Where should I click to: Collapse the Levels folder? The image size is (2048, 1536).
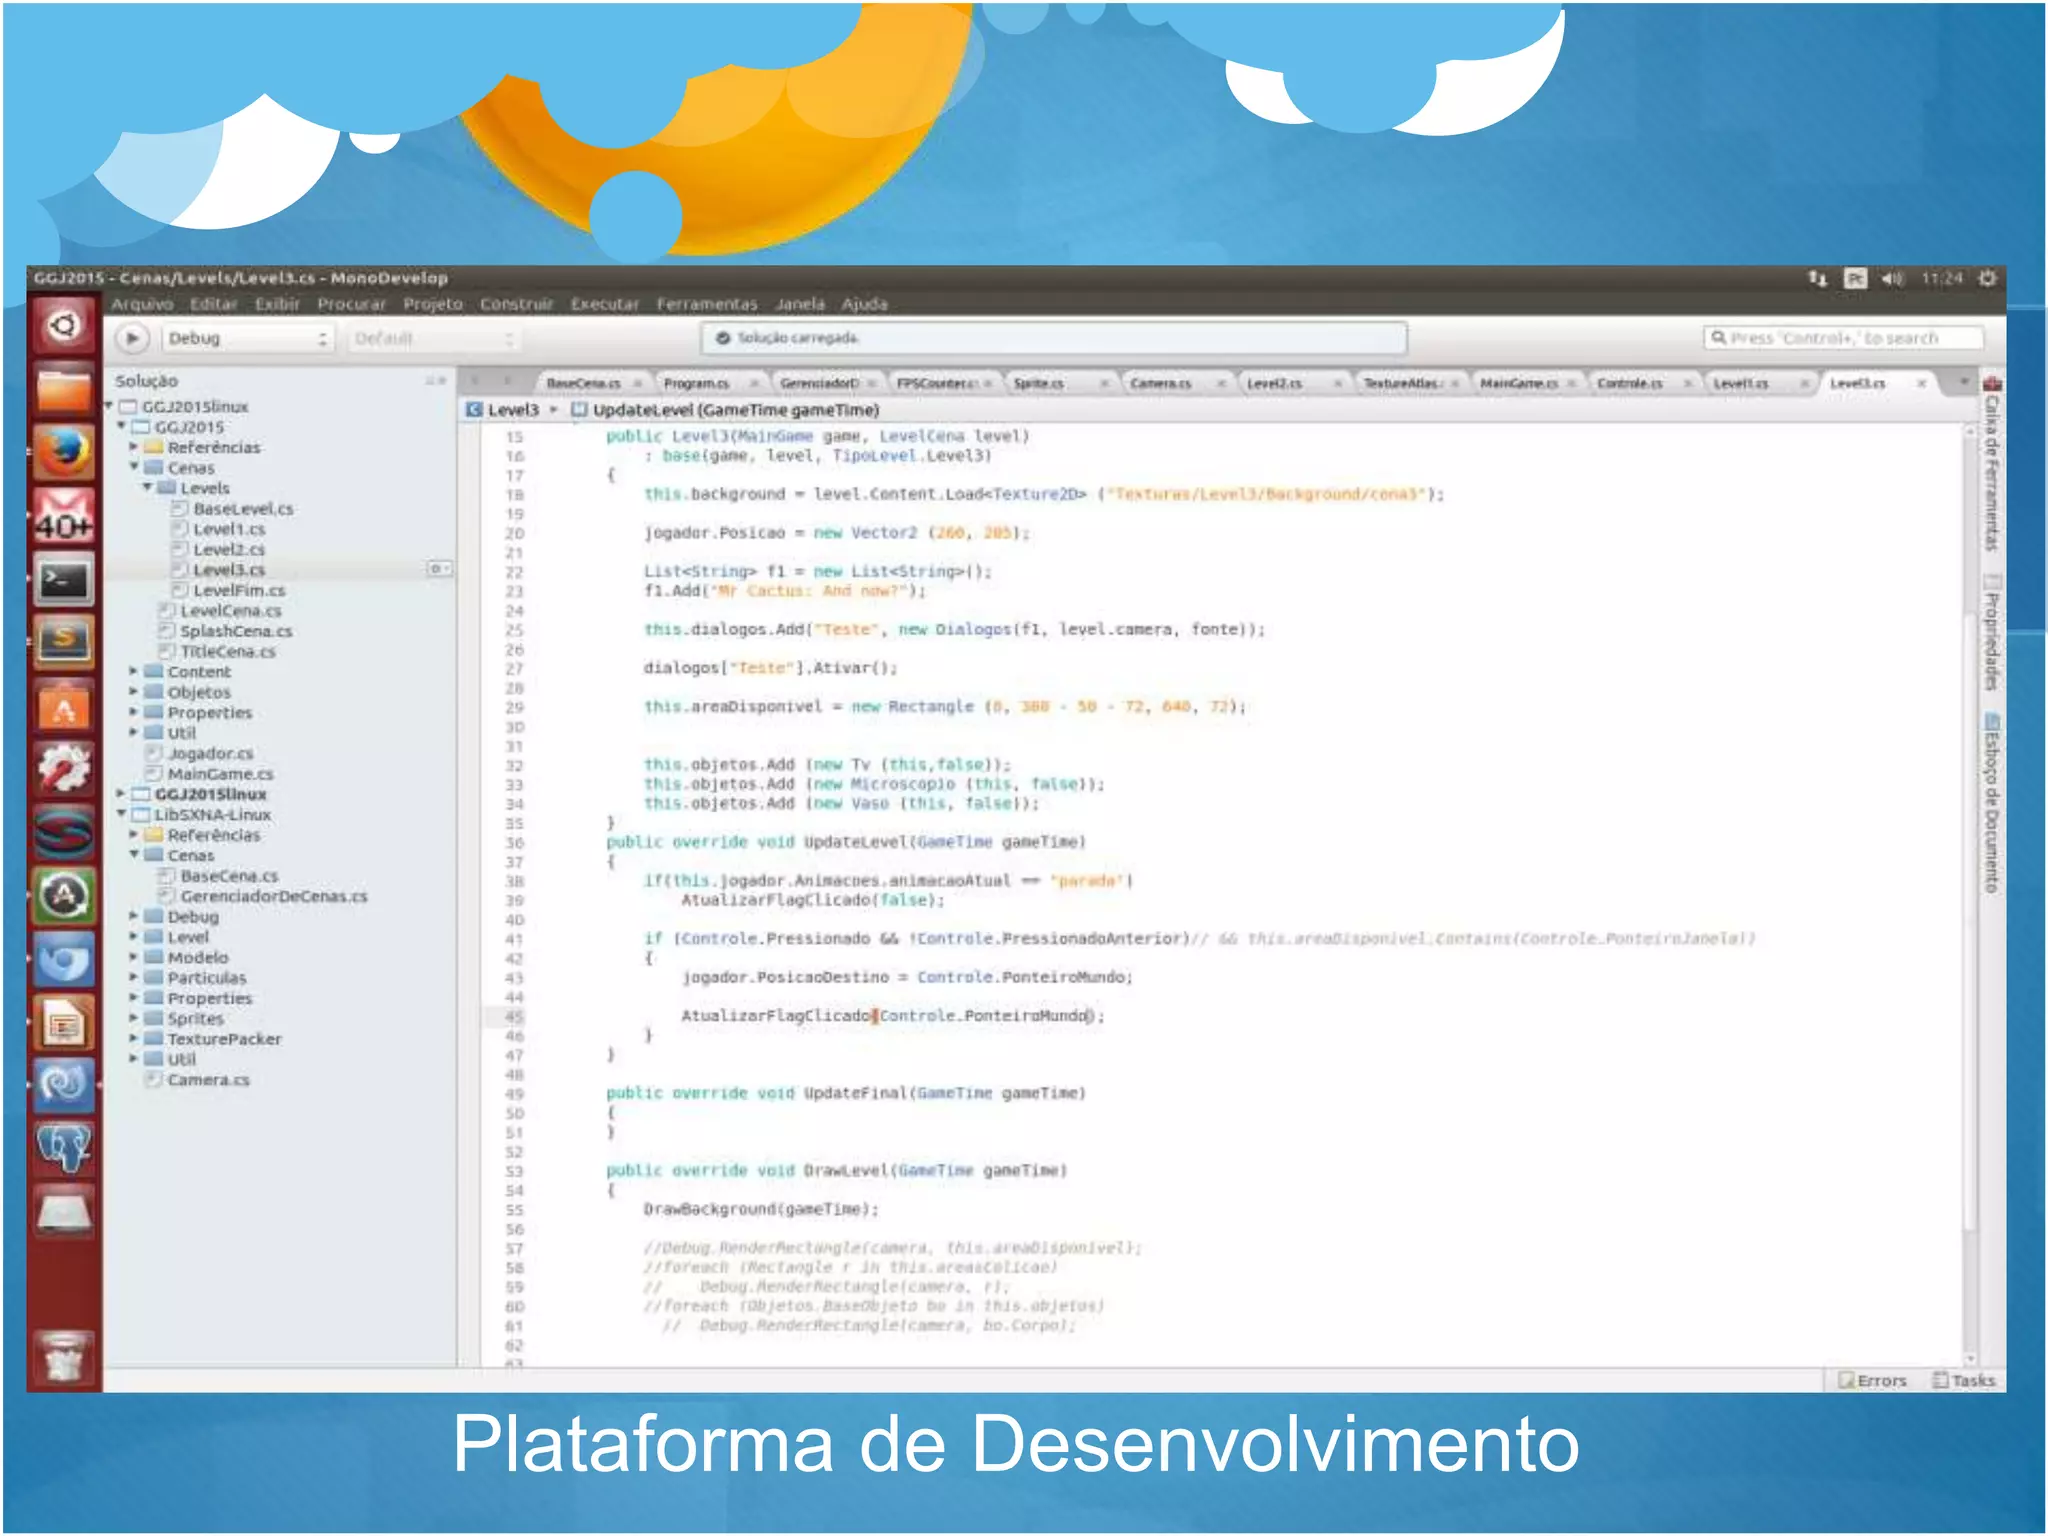coord(147,488)
